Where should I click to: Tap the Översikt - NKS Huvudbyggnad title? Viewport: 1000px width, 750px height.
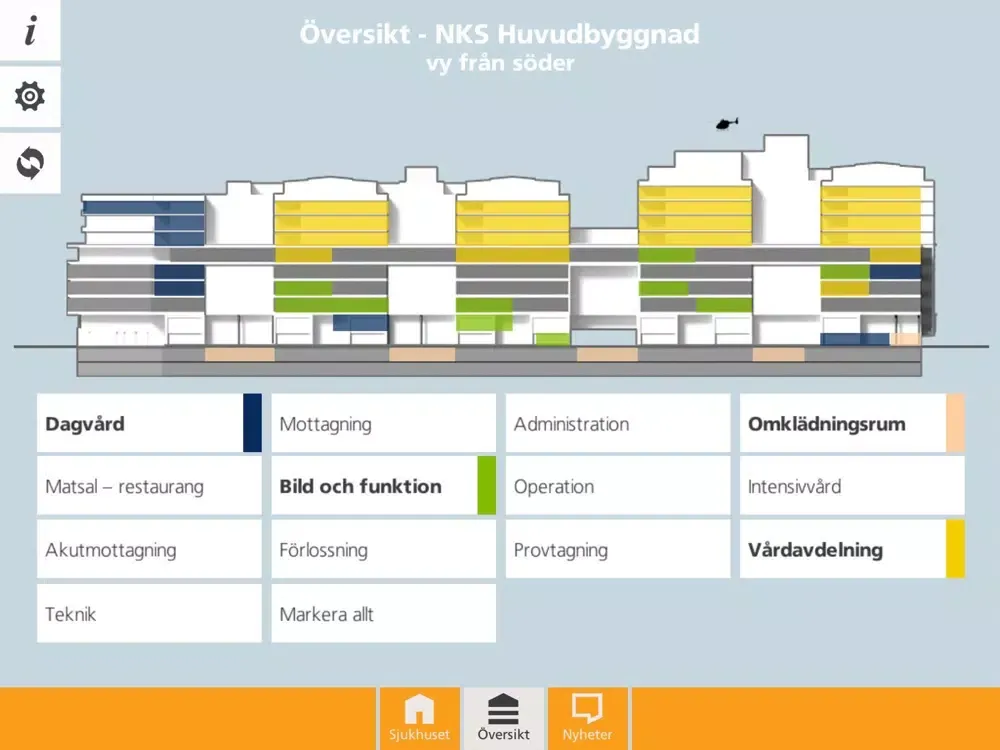click(499, 34)
